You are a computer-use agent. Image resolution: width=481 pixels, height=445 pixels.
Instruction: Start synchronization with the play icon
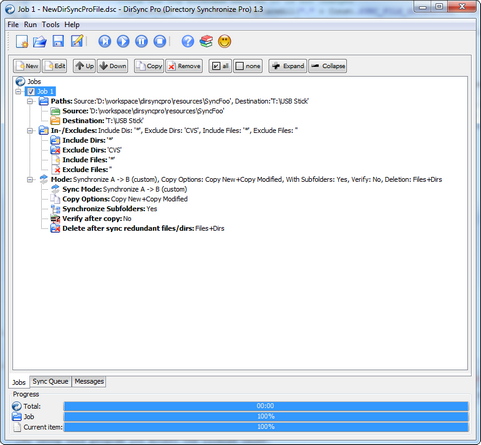(123, 42)
